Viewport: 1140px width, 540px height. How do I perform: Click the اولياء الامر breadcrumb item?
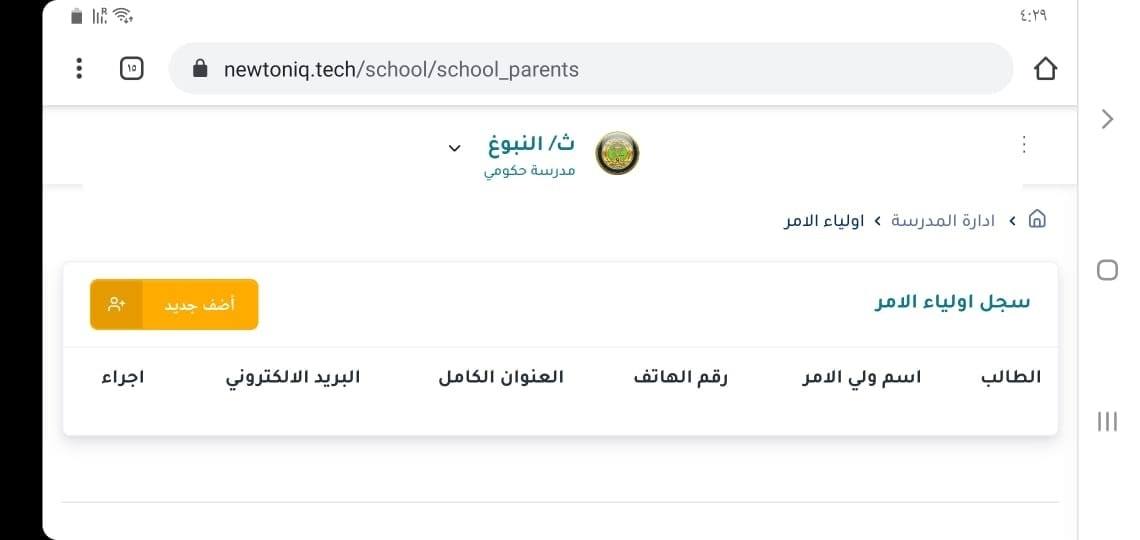click(824, 220)
